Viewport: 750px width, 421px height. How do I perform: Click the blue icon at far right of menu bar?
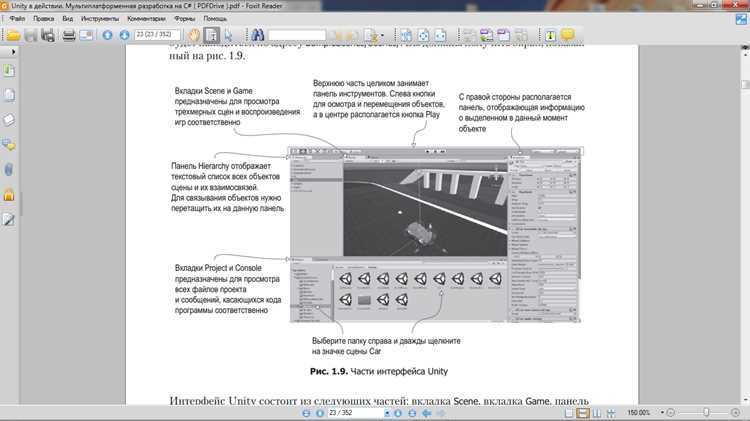coord(741,19)
